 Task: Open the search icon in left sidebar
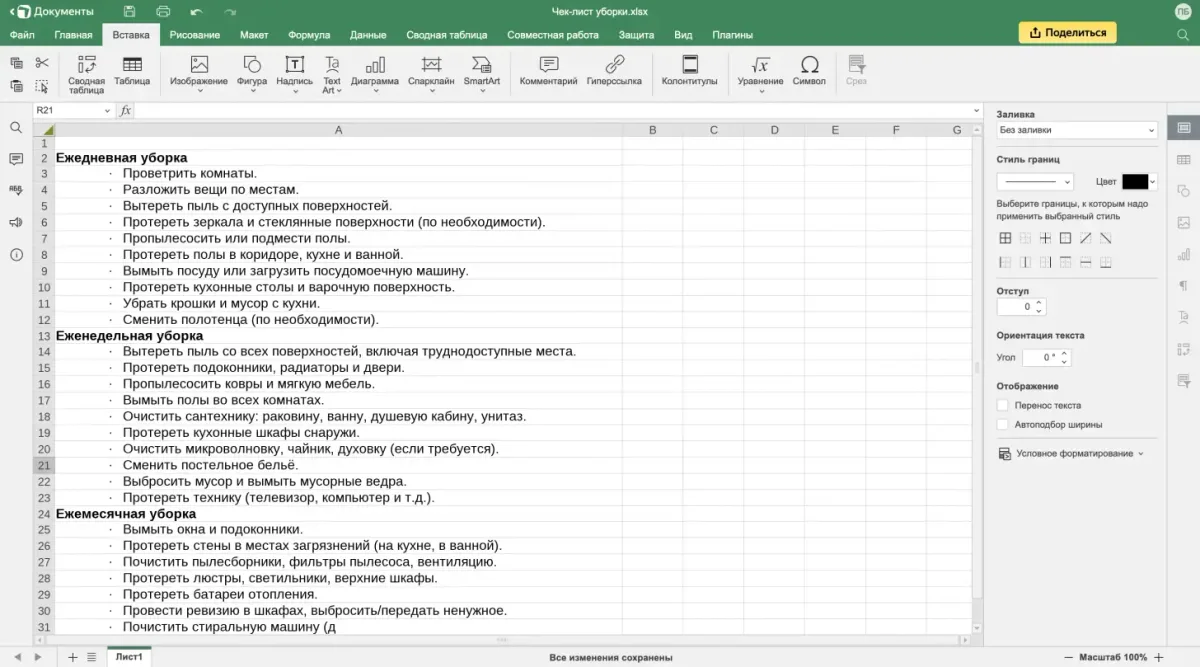click(16, 128)
